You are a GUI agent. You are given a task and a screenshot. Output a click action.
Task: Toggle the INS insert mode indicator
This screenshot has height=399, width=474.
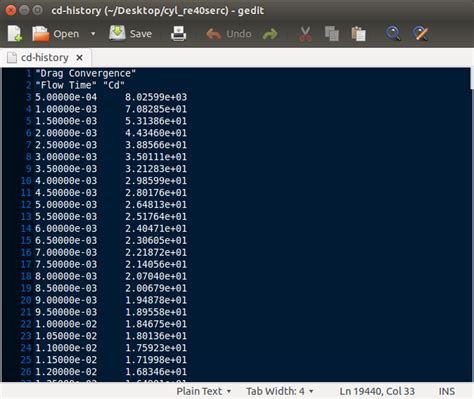point(447,391)
